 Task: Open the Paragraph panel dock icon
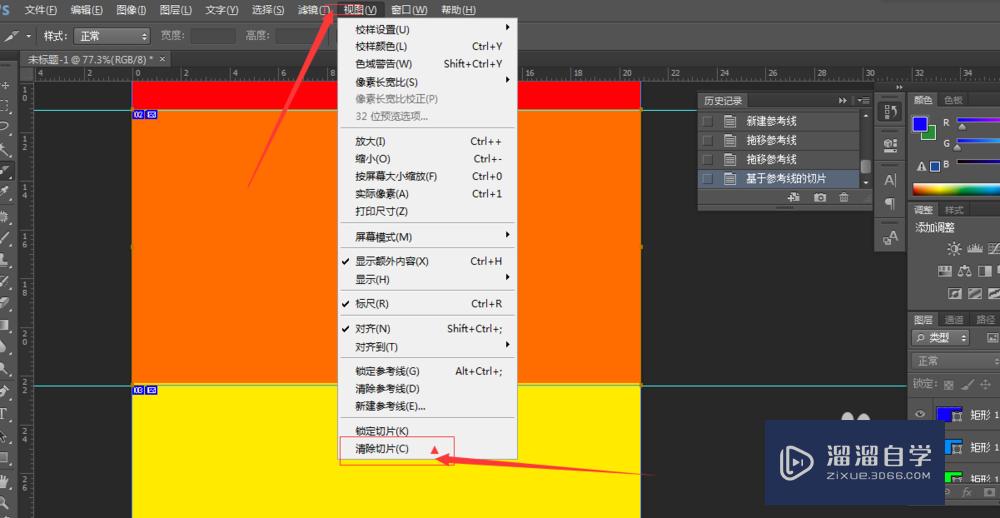click(x=890, y=204)
